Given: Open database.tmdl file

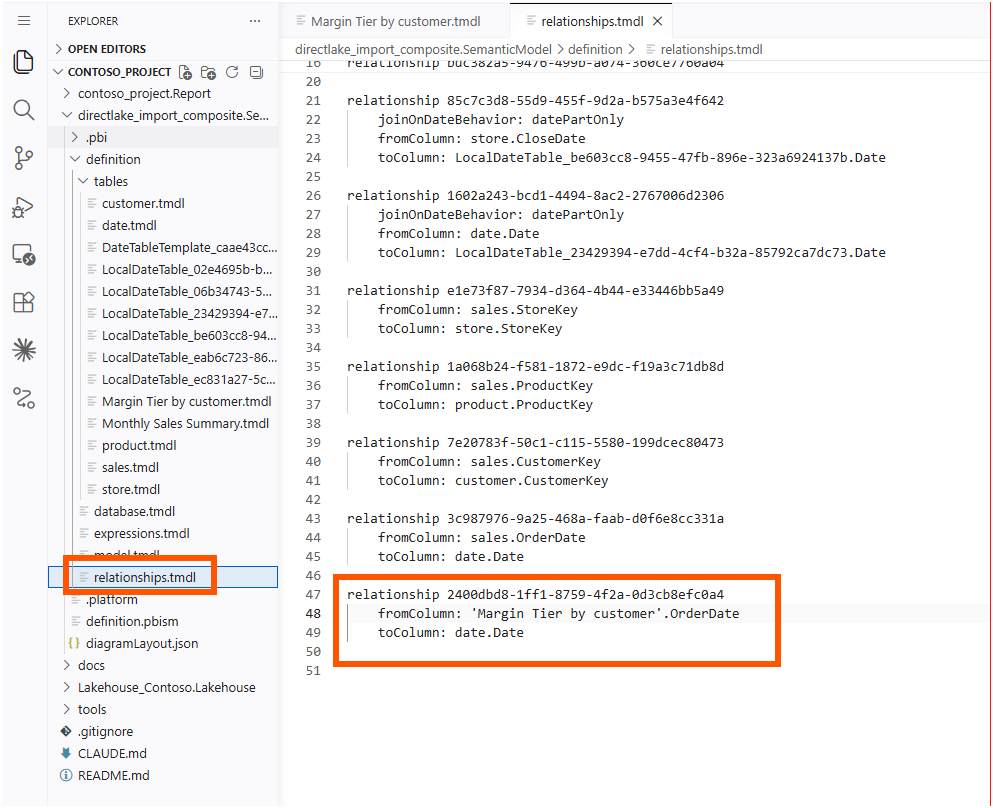Looking at the screenshot, I should [134, 512].
